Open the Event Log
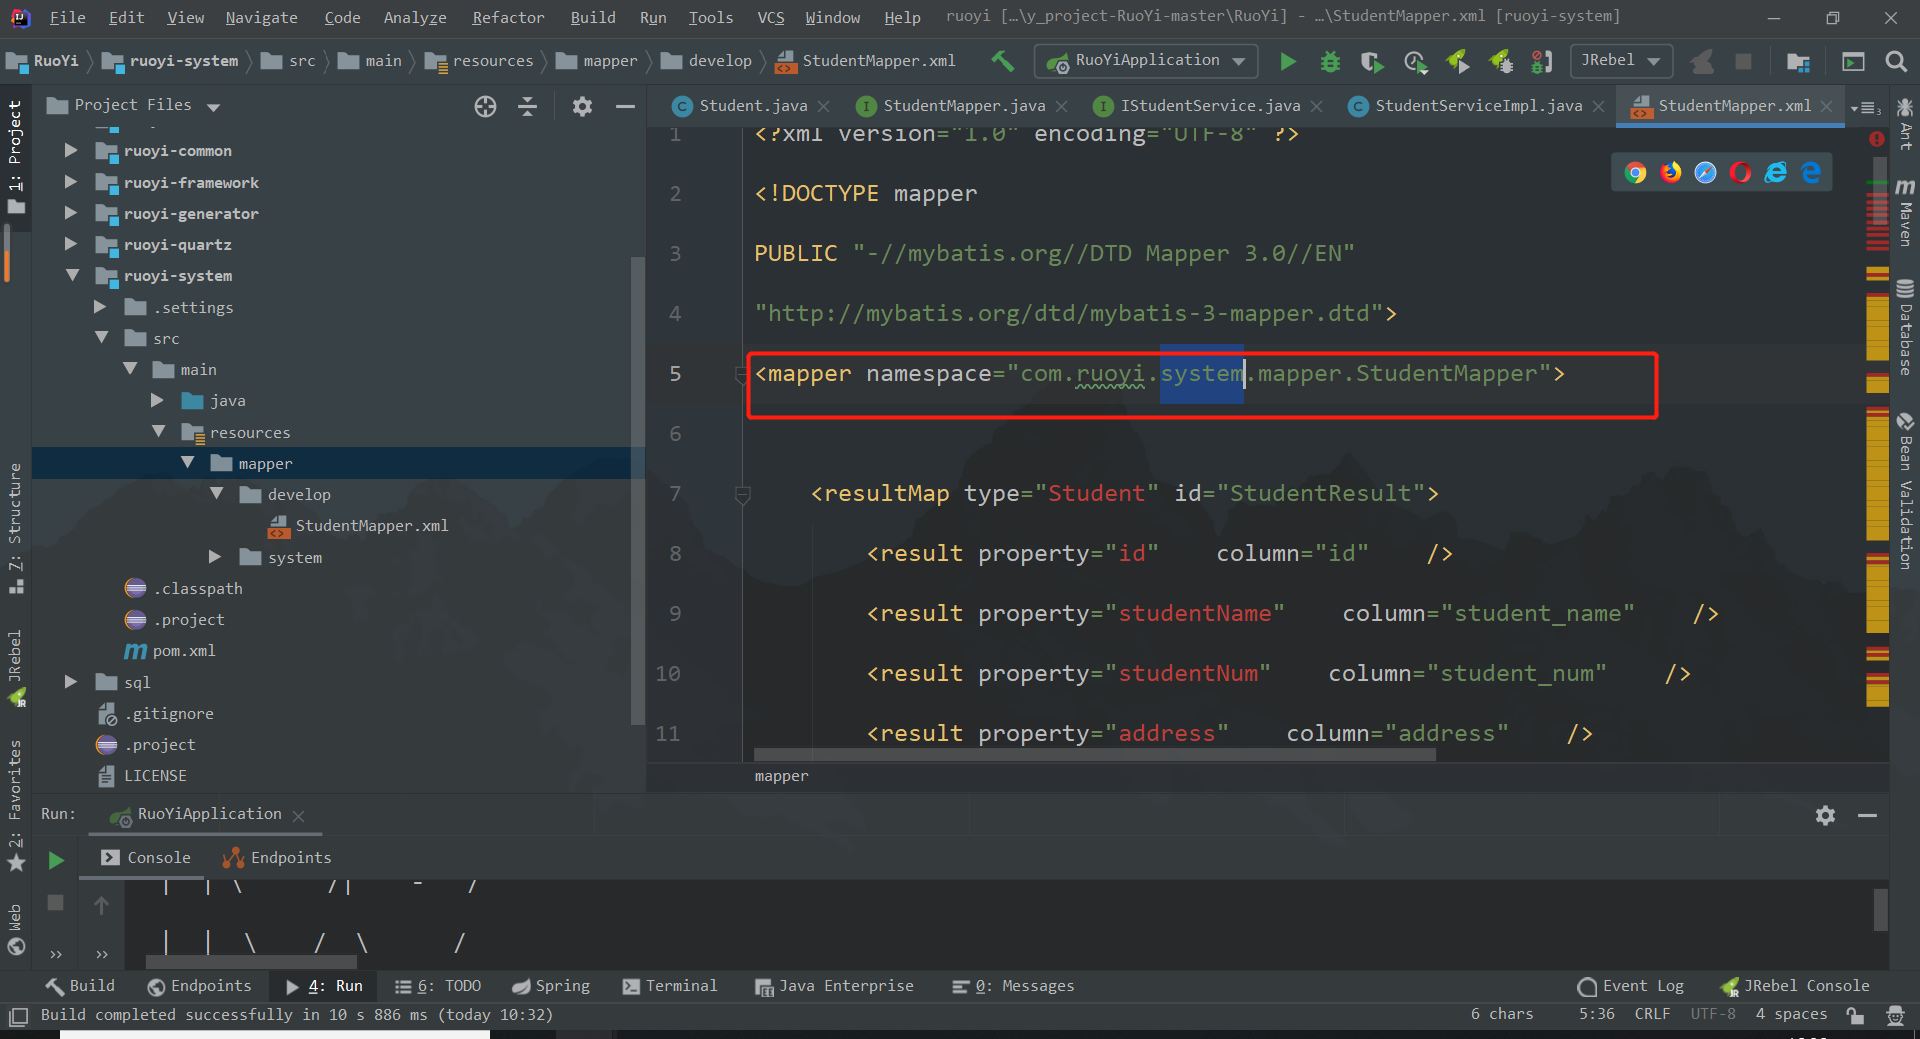The height and width of the screenshot is (1039, 1920). tap(1631, 986)
